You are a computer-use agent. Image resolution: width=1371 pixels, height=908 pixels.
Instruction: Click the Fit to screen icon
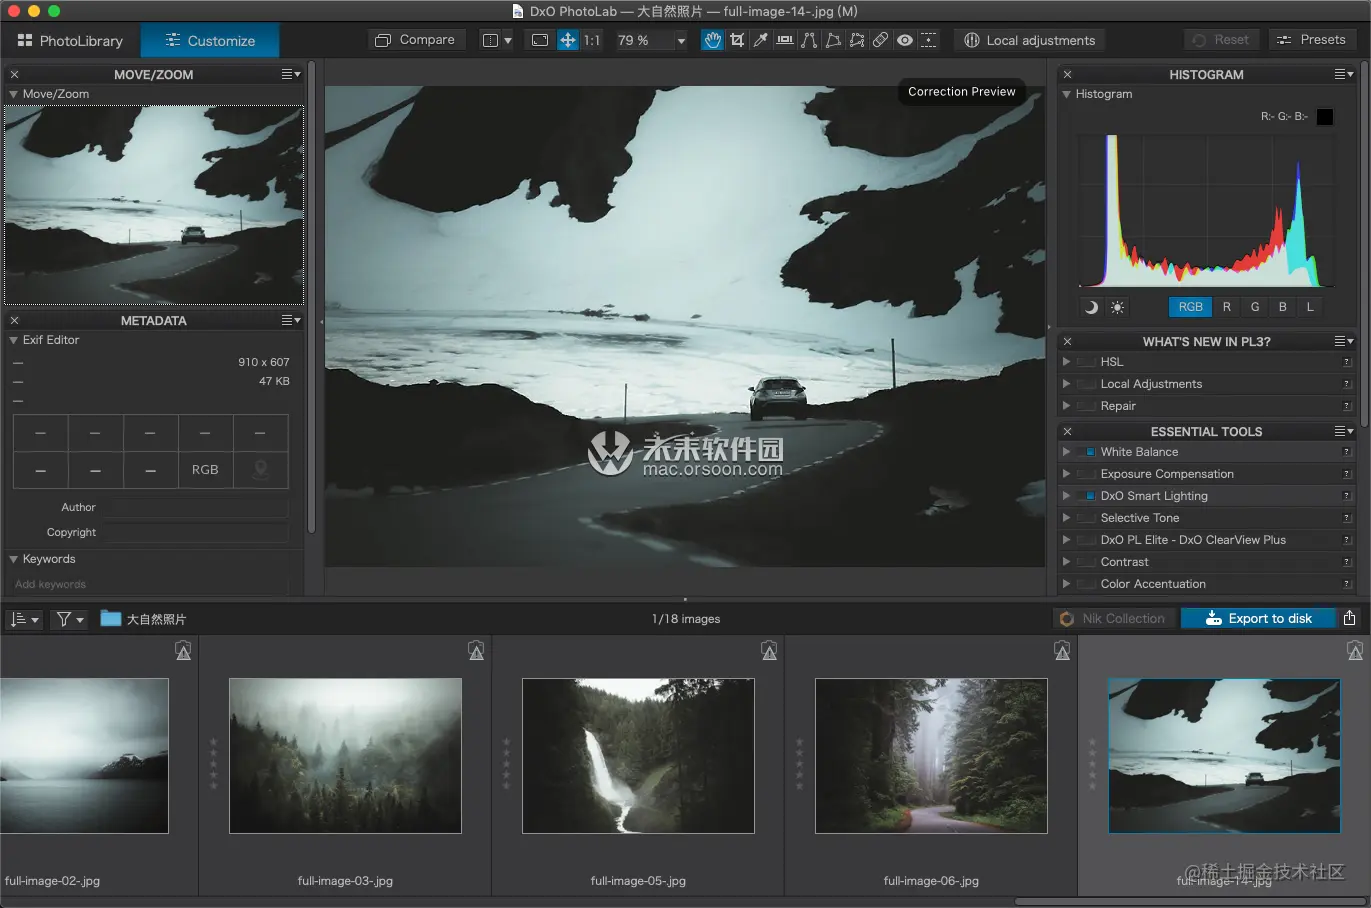pos(540,40)
